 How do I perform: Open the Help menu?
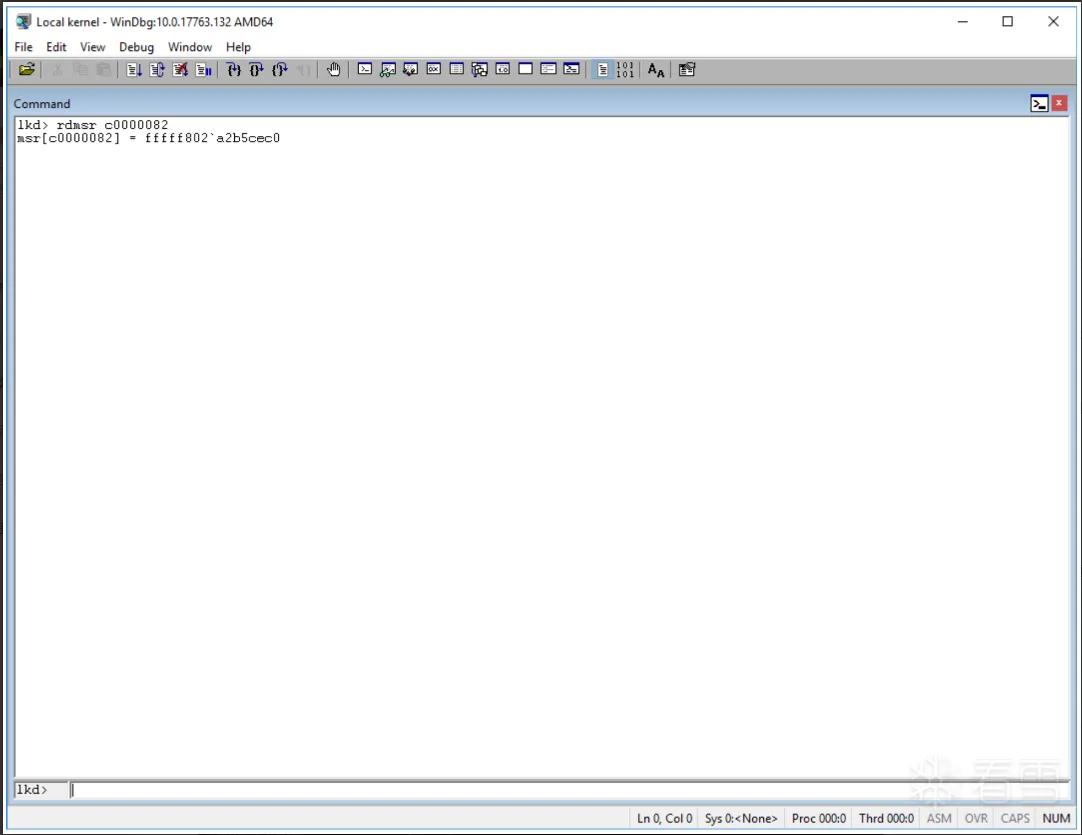pos(238,47)
